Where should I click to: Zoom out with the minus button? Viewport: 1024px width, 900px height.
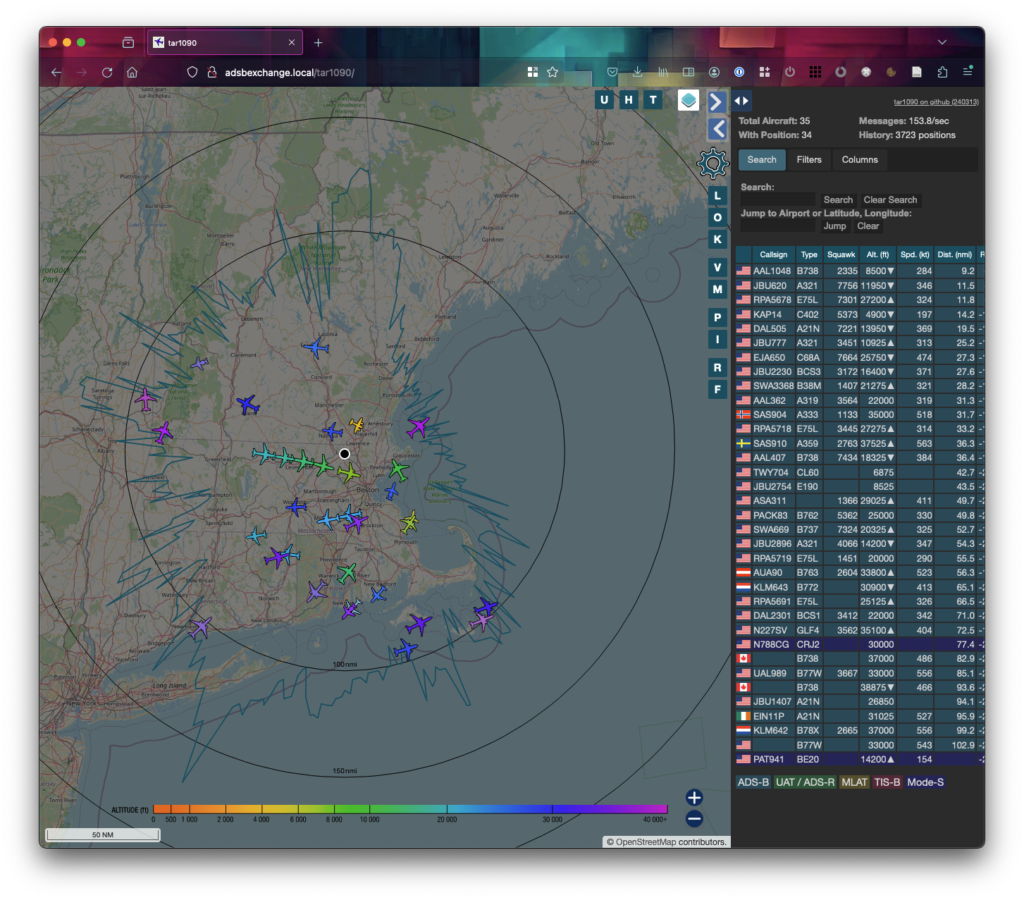pyautogui.click(x=694, y=818)
